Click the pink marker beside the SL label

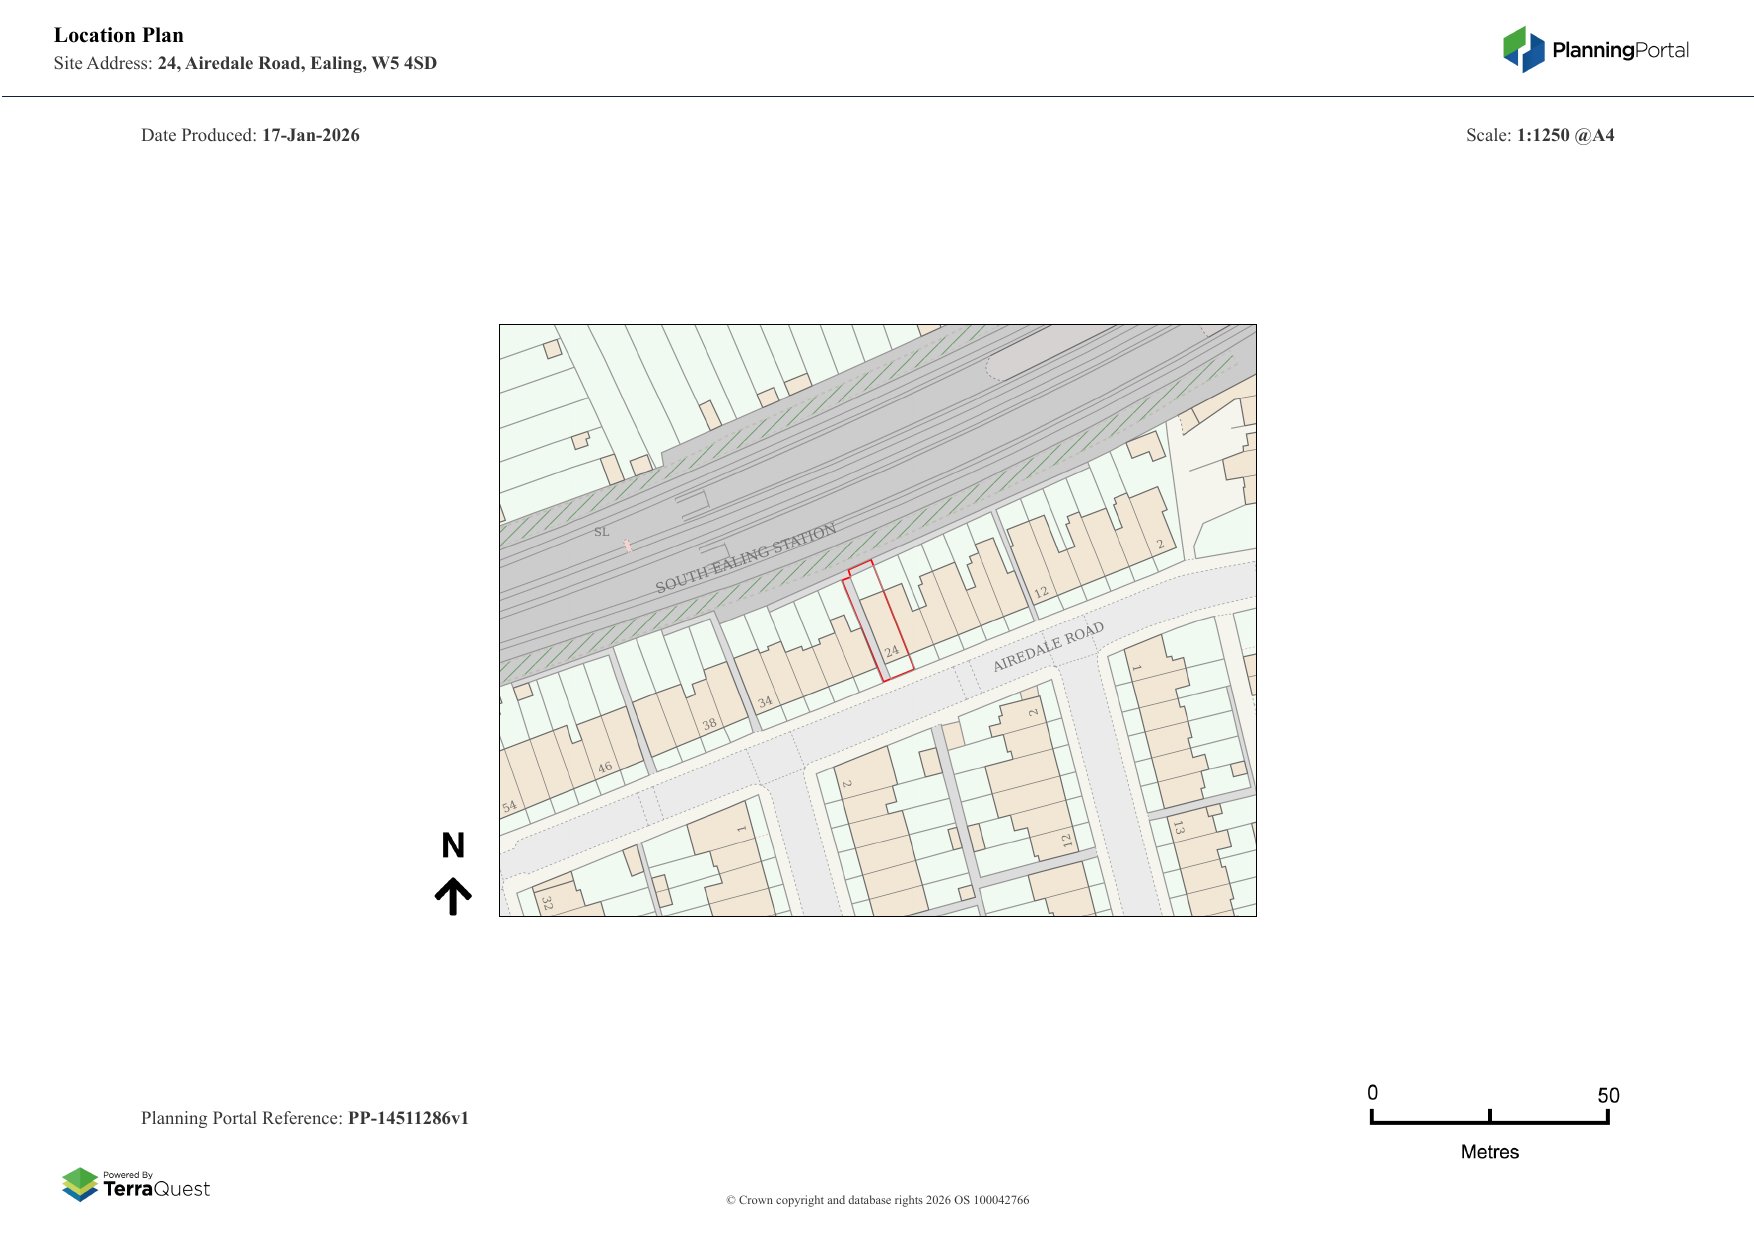[x=628, y=545]
